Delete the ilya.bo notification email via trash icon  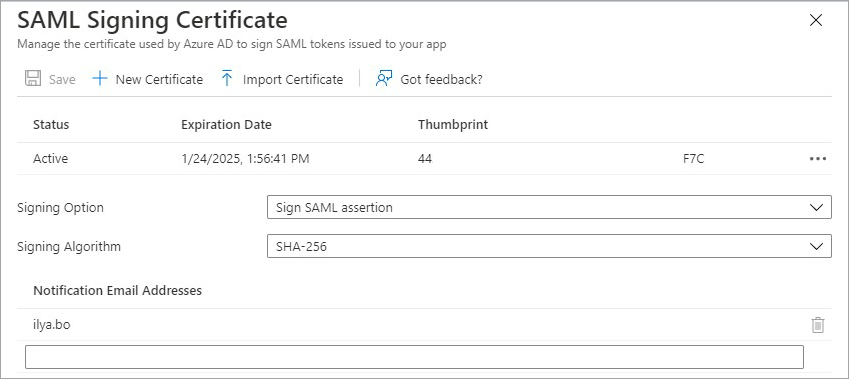[818, 325]
